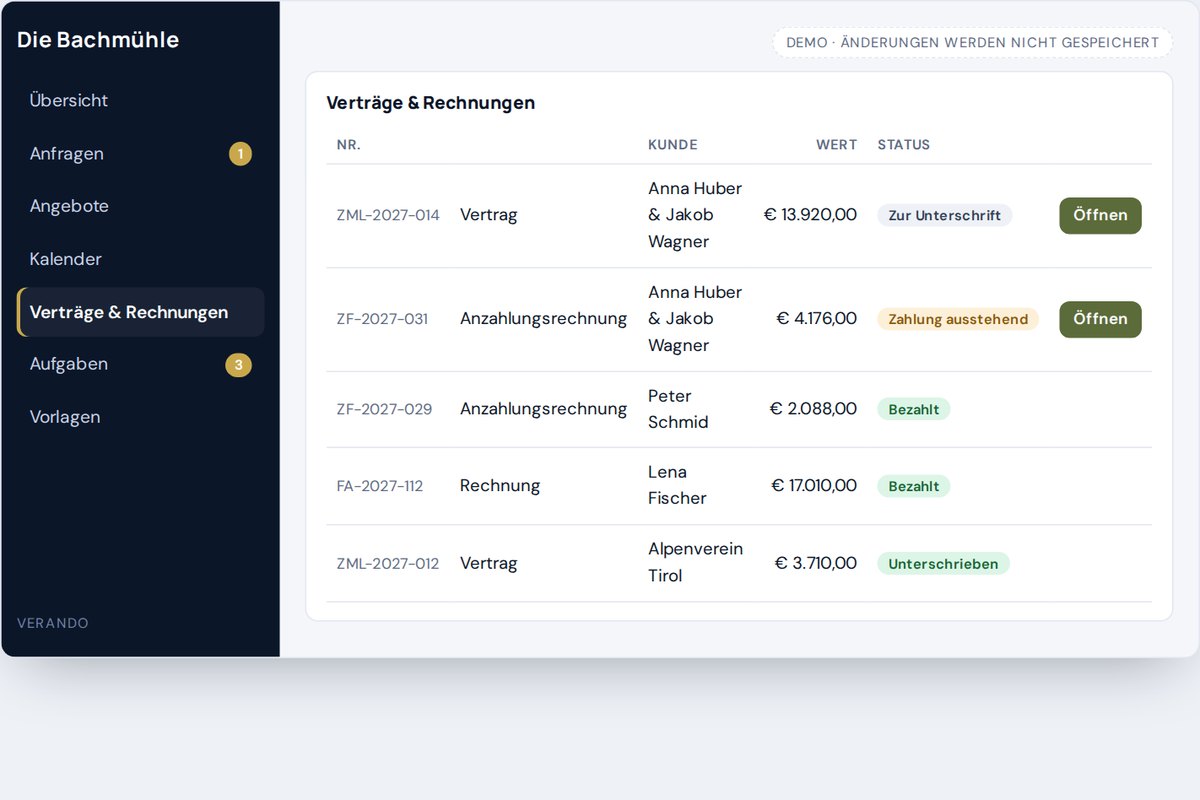Open the Übersicht sidebar page

pos(140,101)
